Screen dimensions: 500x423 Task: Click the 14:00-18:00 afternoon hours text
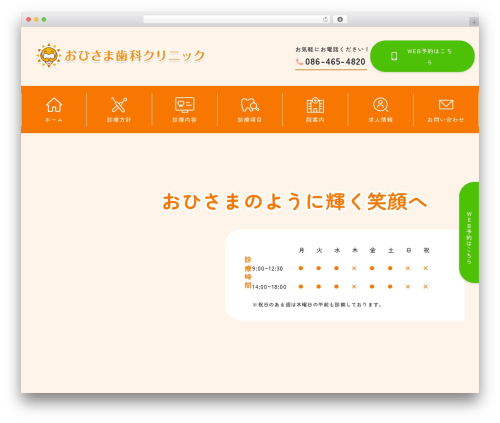pos(269,287)
